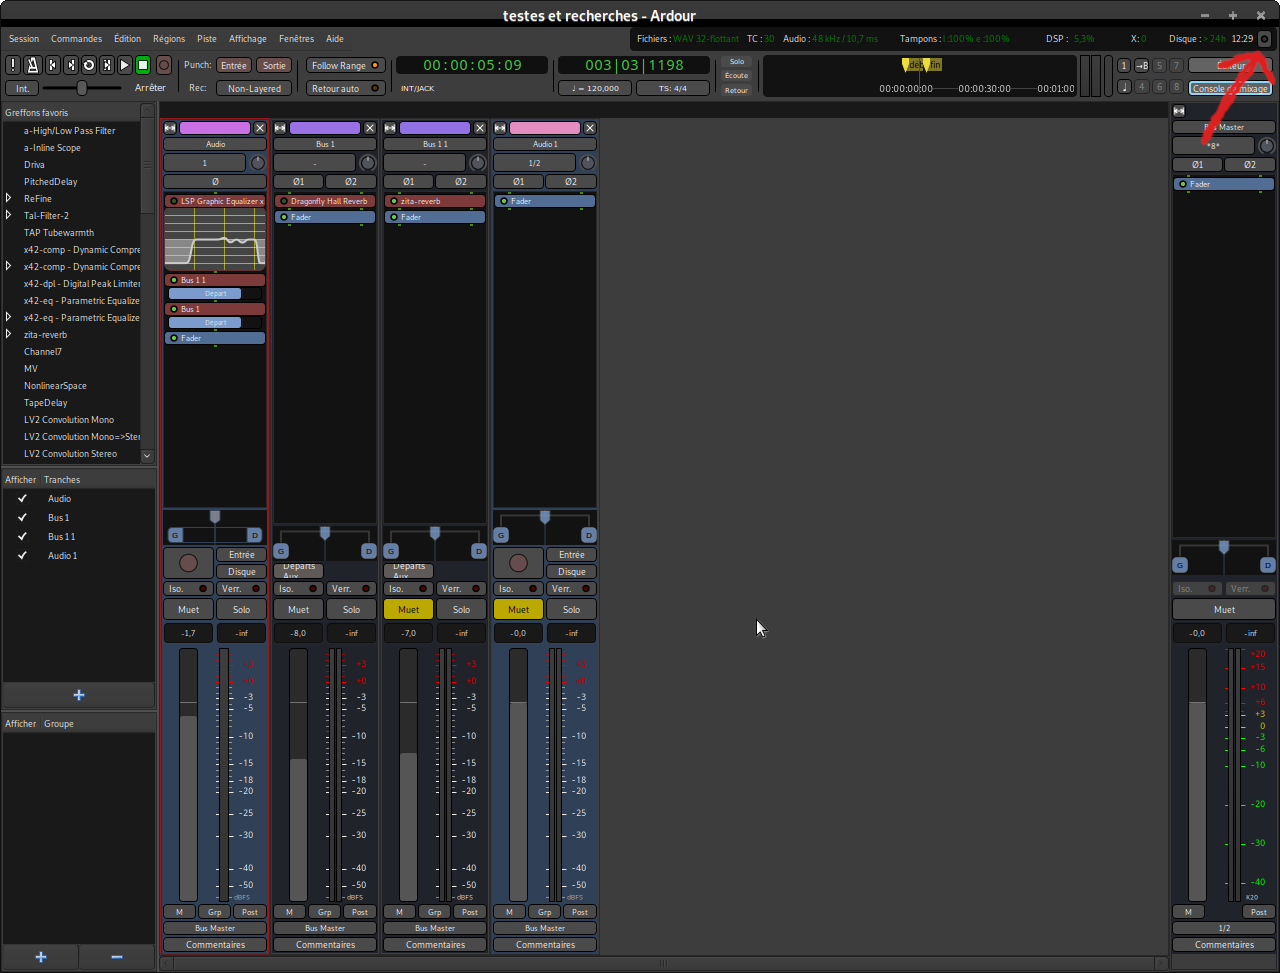The width and height of the screenshot is (1280, 973).
Task: Open the Session menu
Action: click(24, 39)
